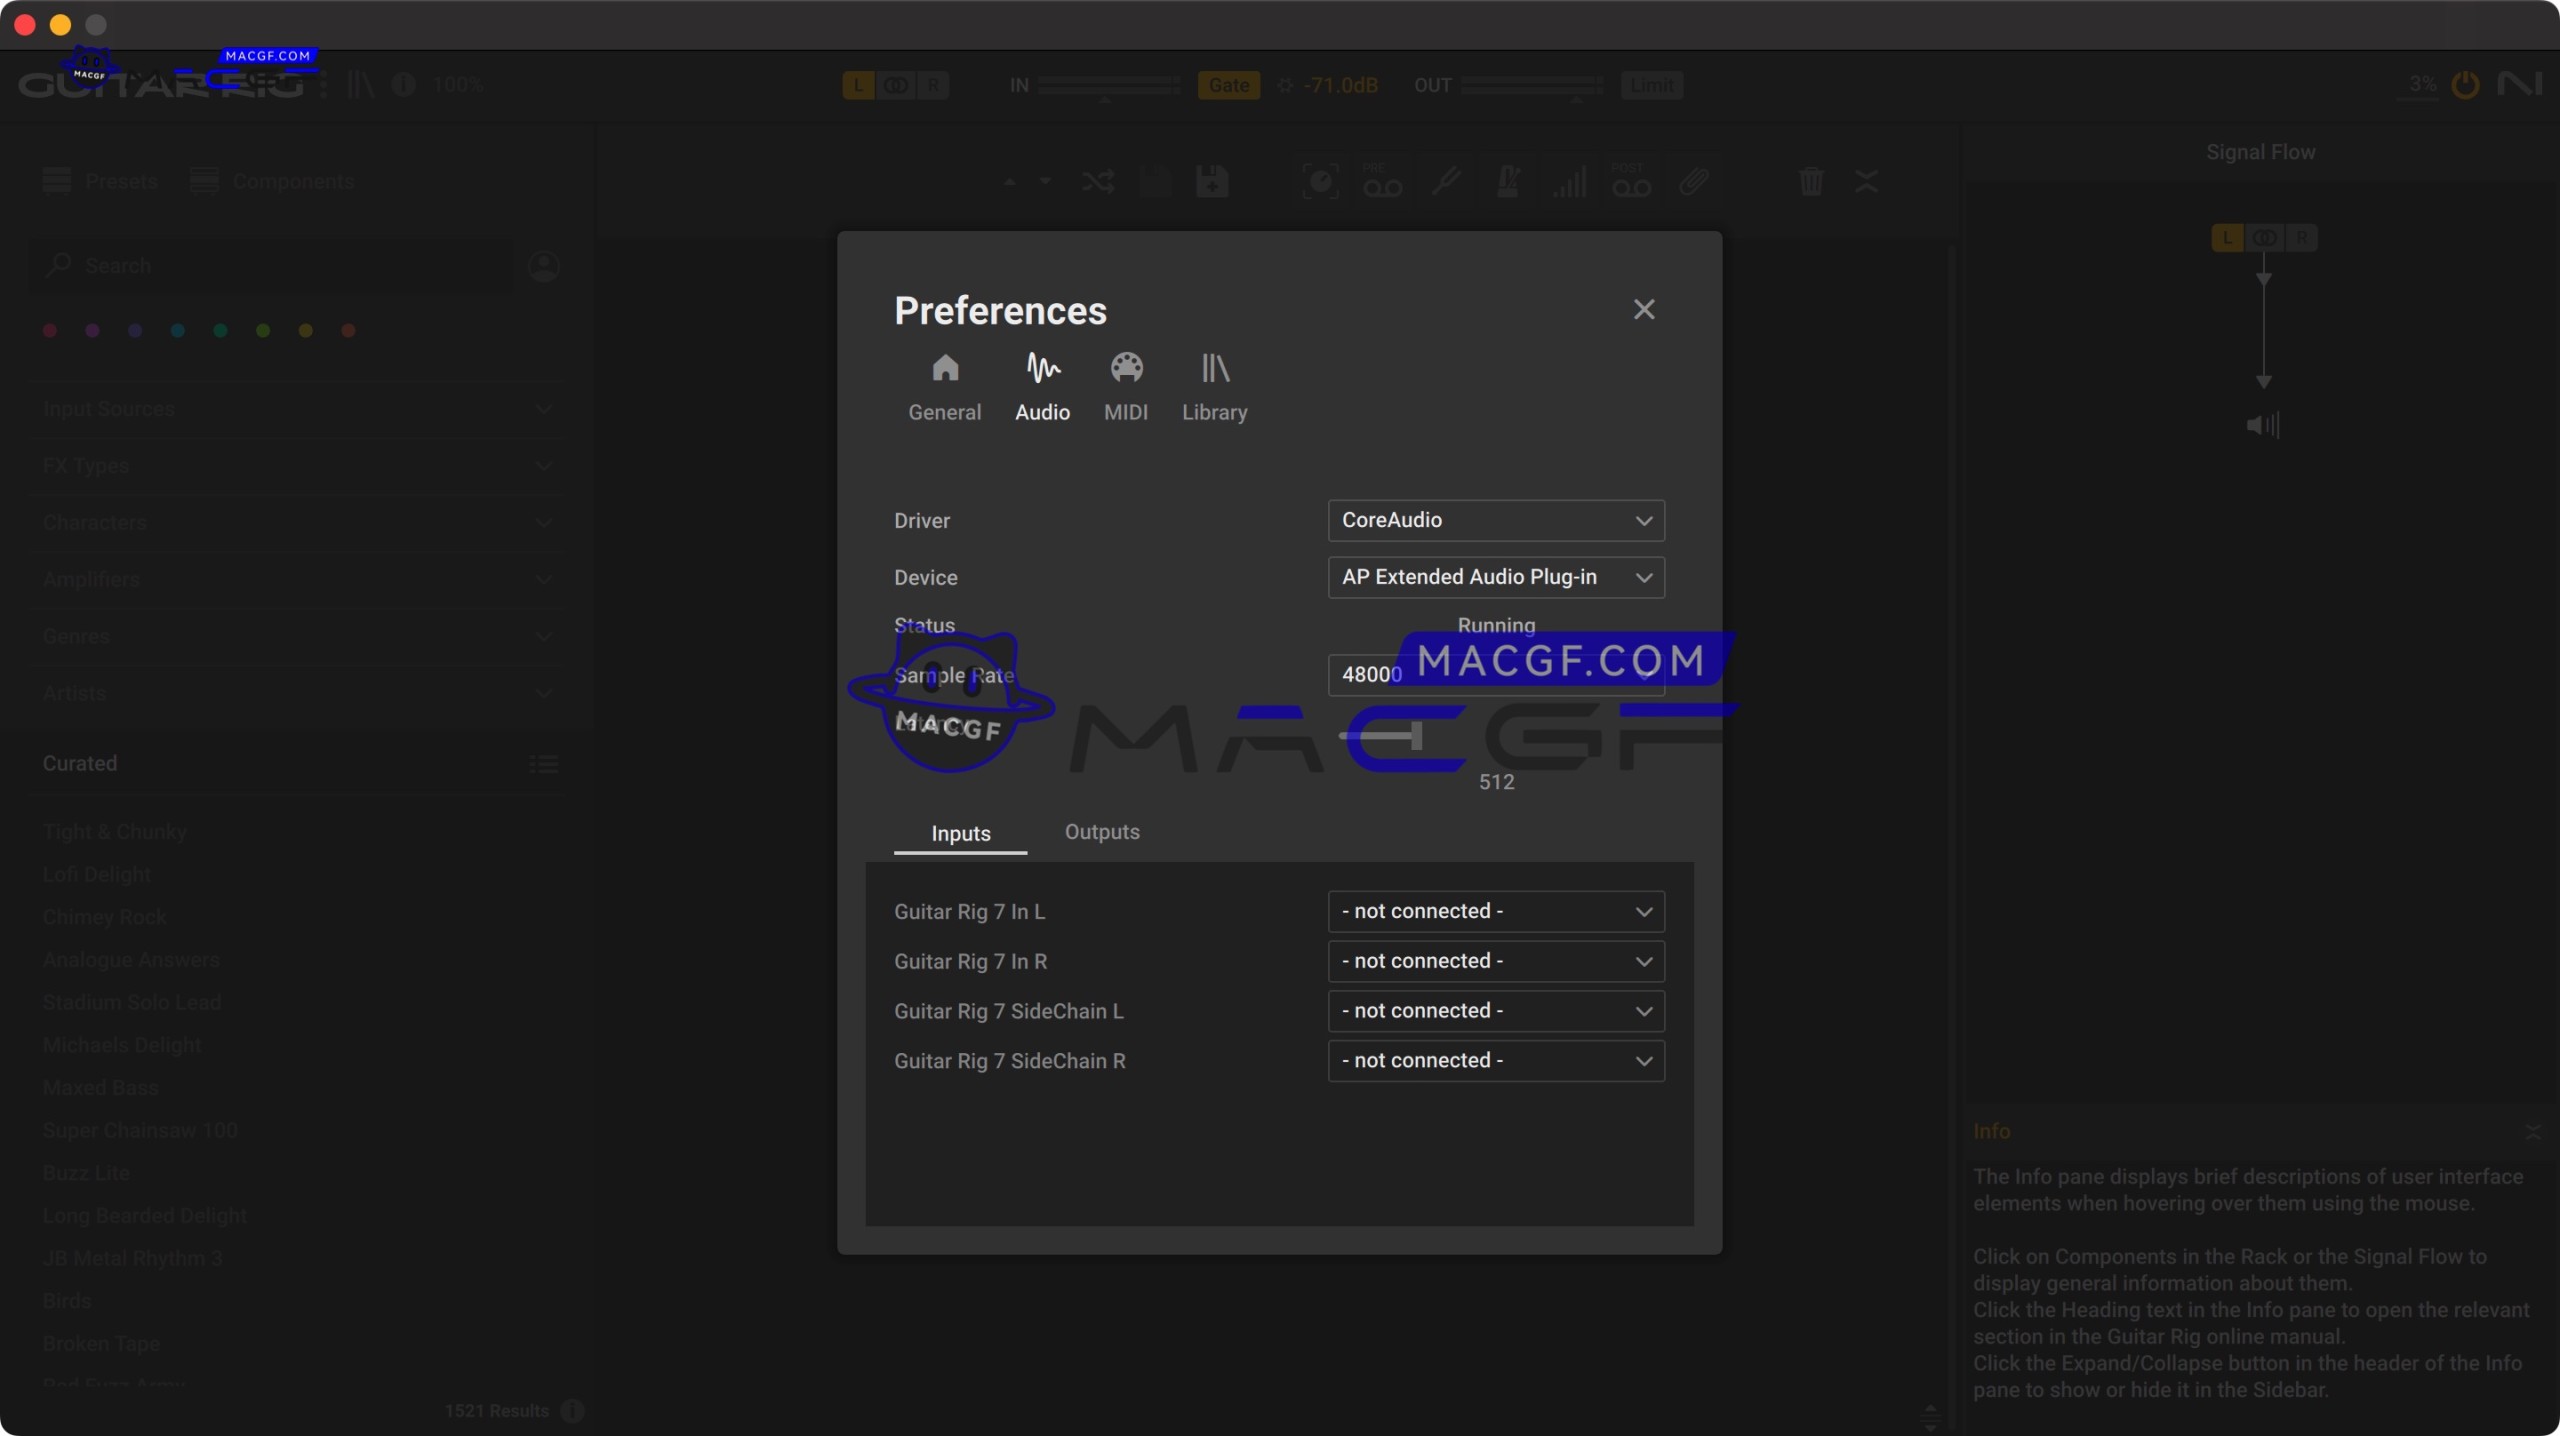Click the random preset shuffle icon
This screenshot has width=2560, height=1436.
[x=1098, y=182]
